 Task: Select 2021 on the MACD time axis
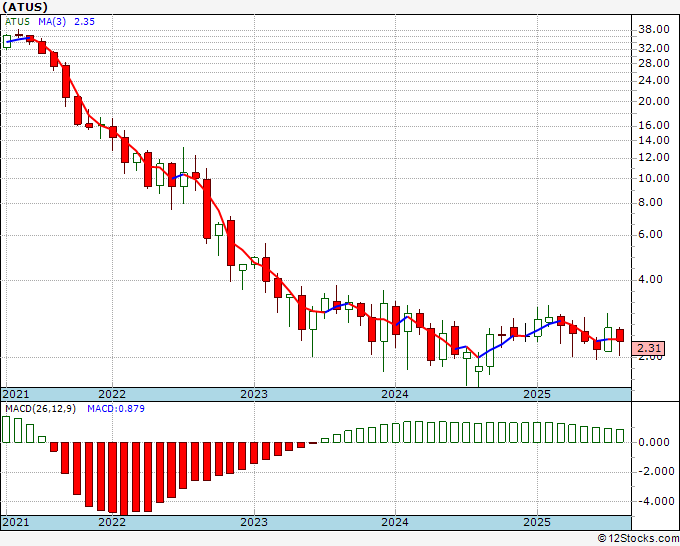[x=16, y=522]
